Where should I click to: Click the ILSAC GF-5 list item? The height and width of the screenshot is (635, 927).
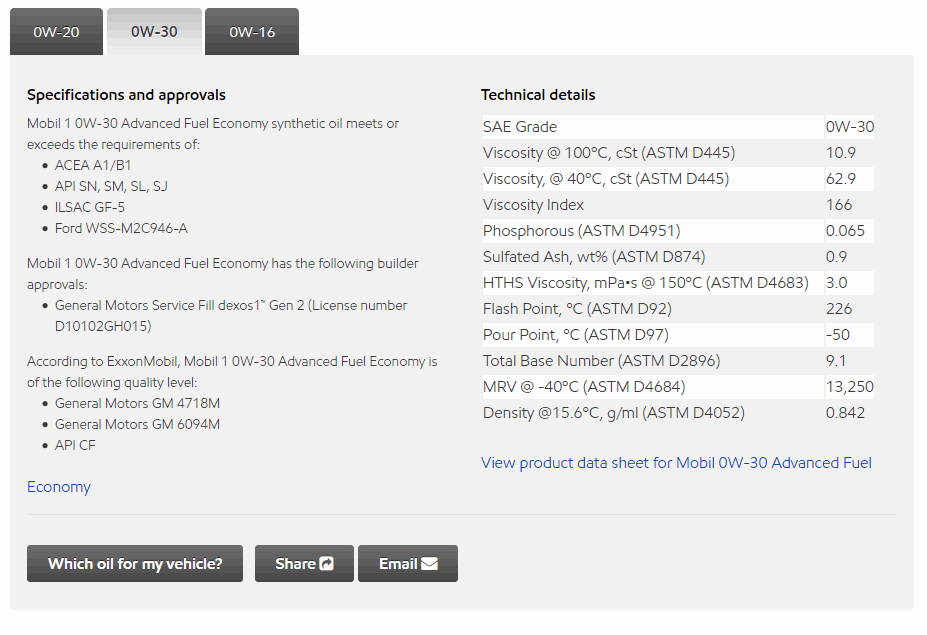[90, 207]
